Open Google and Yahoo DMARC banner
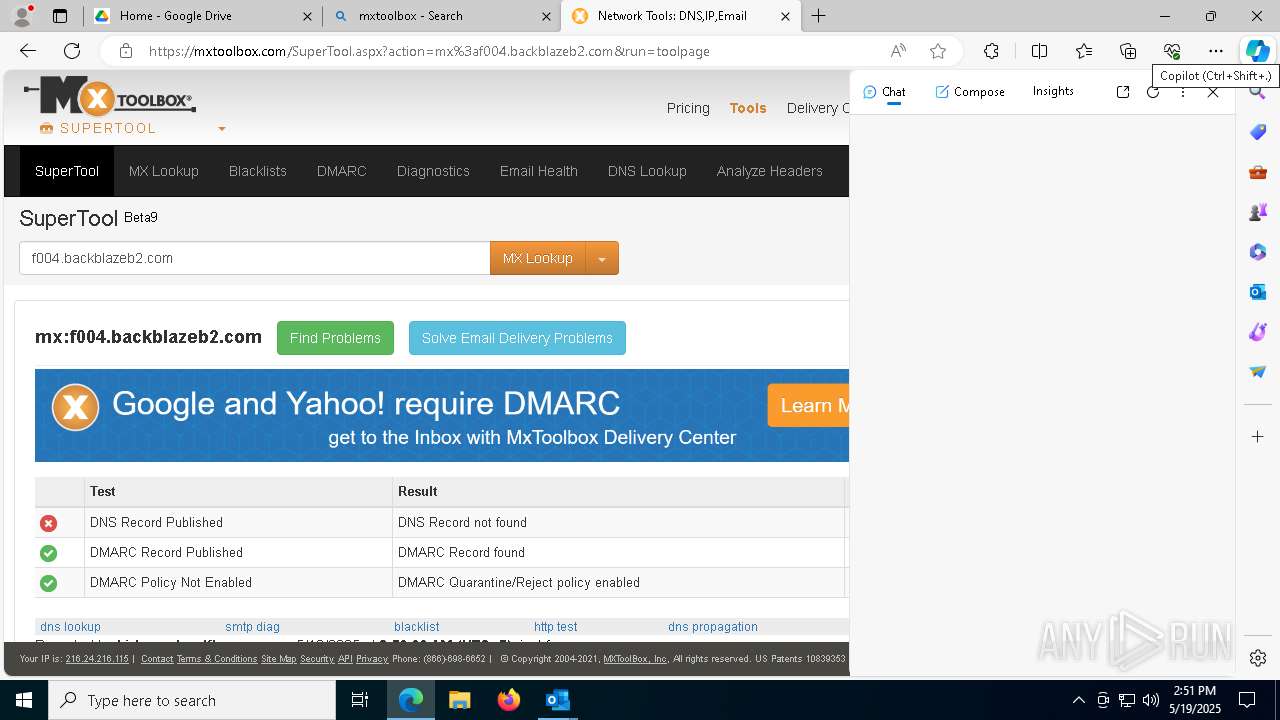This screenshot has width=1280, height=720. point(442,416)
